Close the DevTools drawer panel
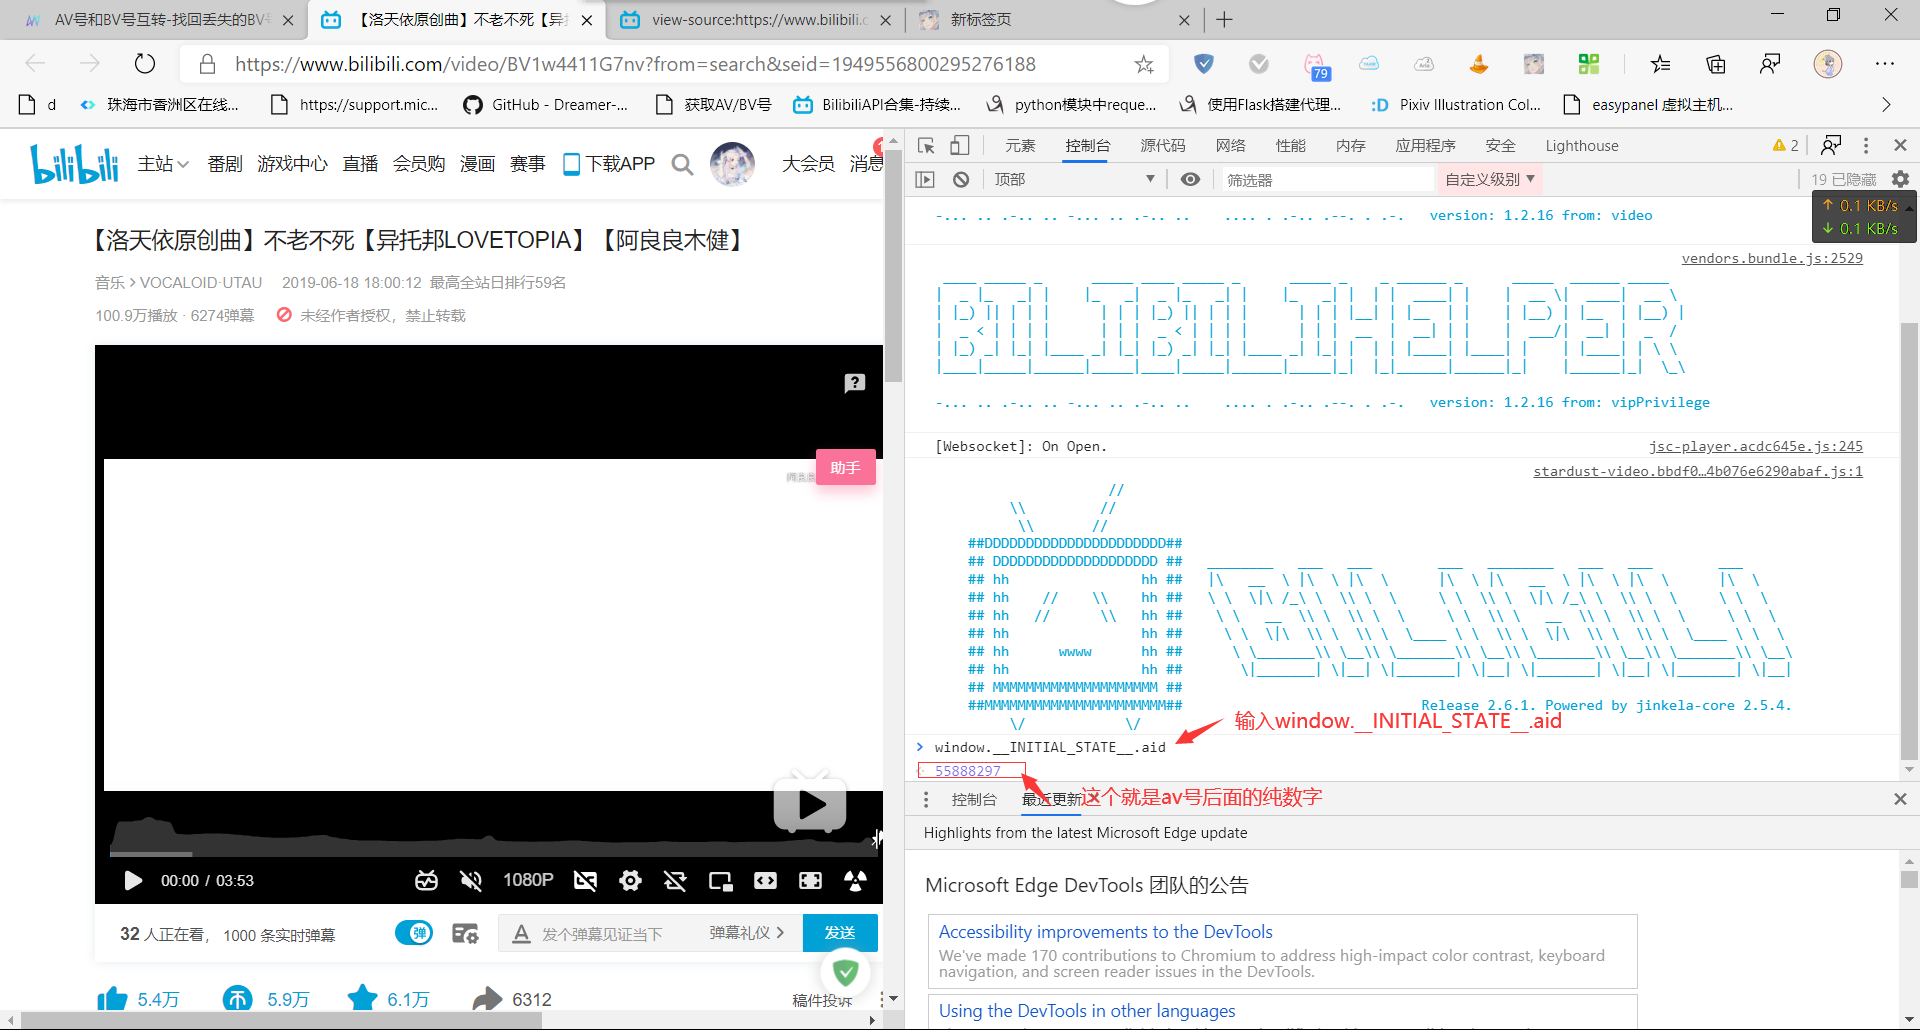1920x1030 pixels. click(x=1900, y=799)
